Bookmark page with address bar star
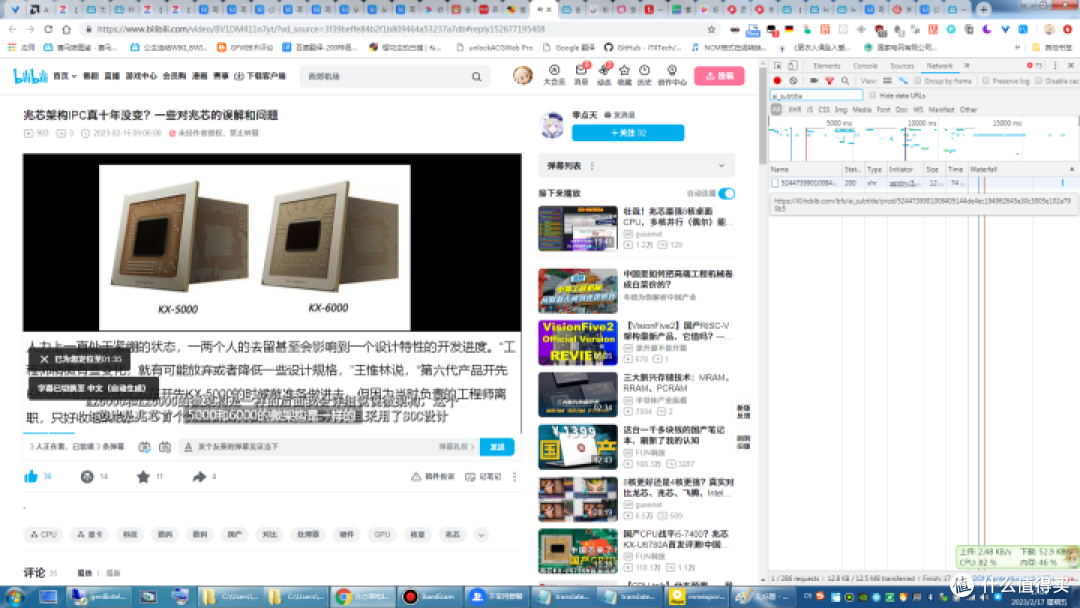Viewport: 1080px width, 608px height. [x=712, y=29]
